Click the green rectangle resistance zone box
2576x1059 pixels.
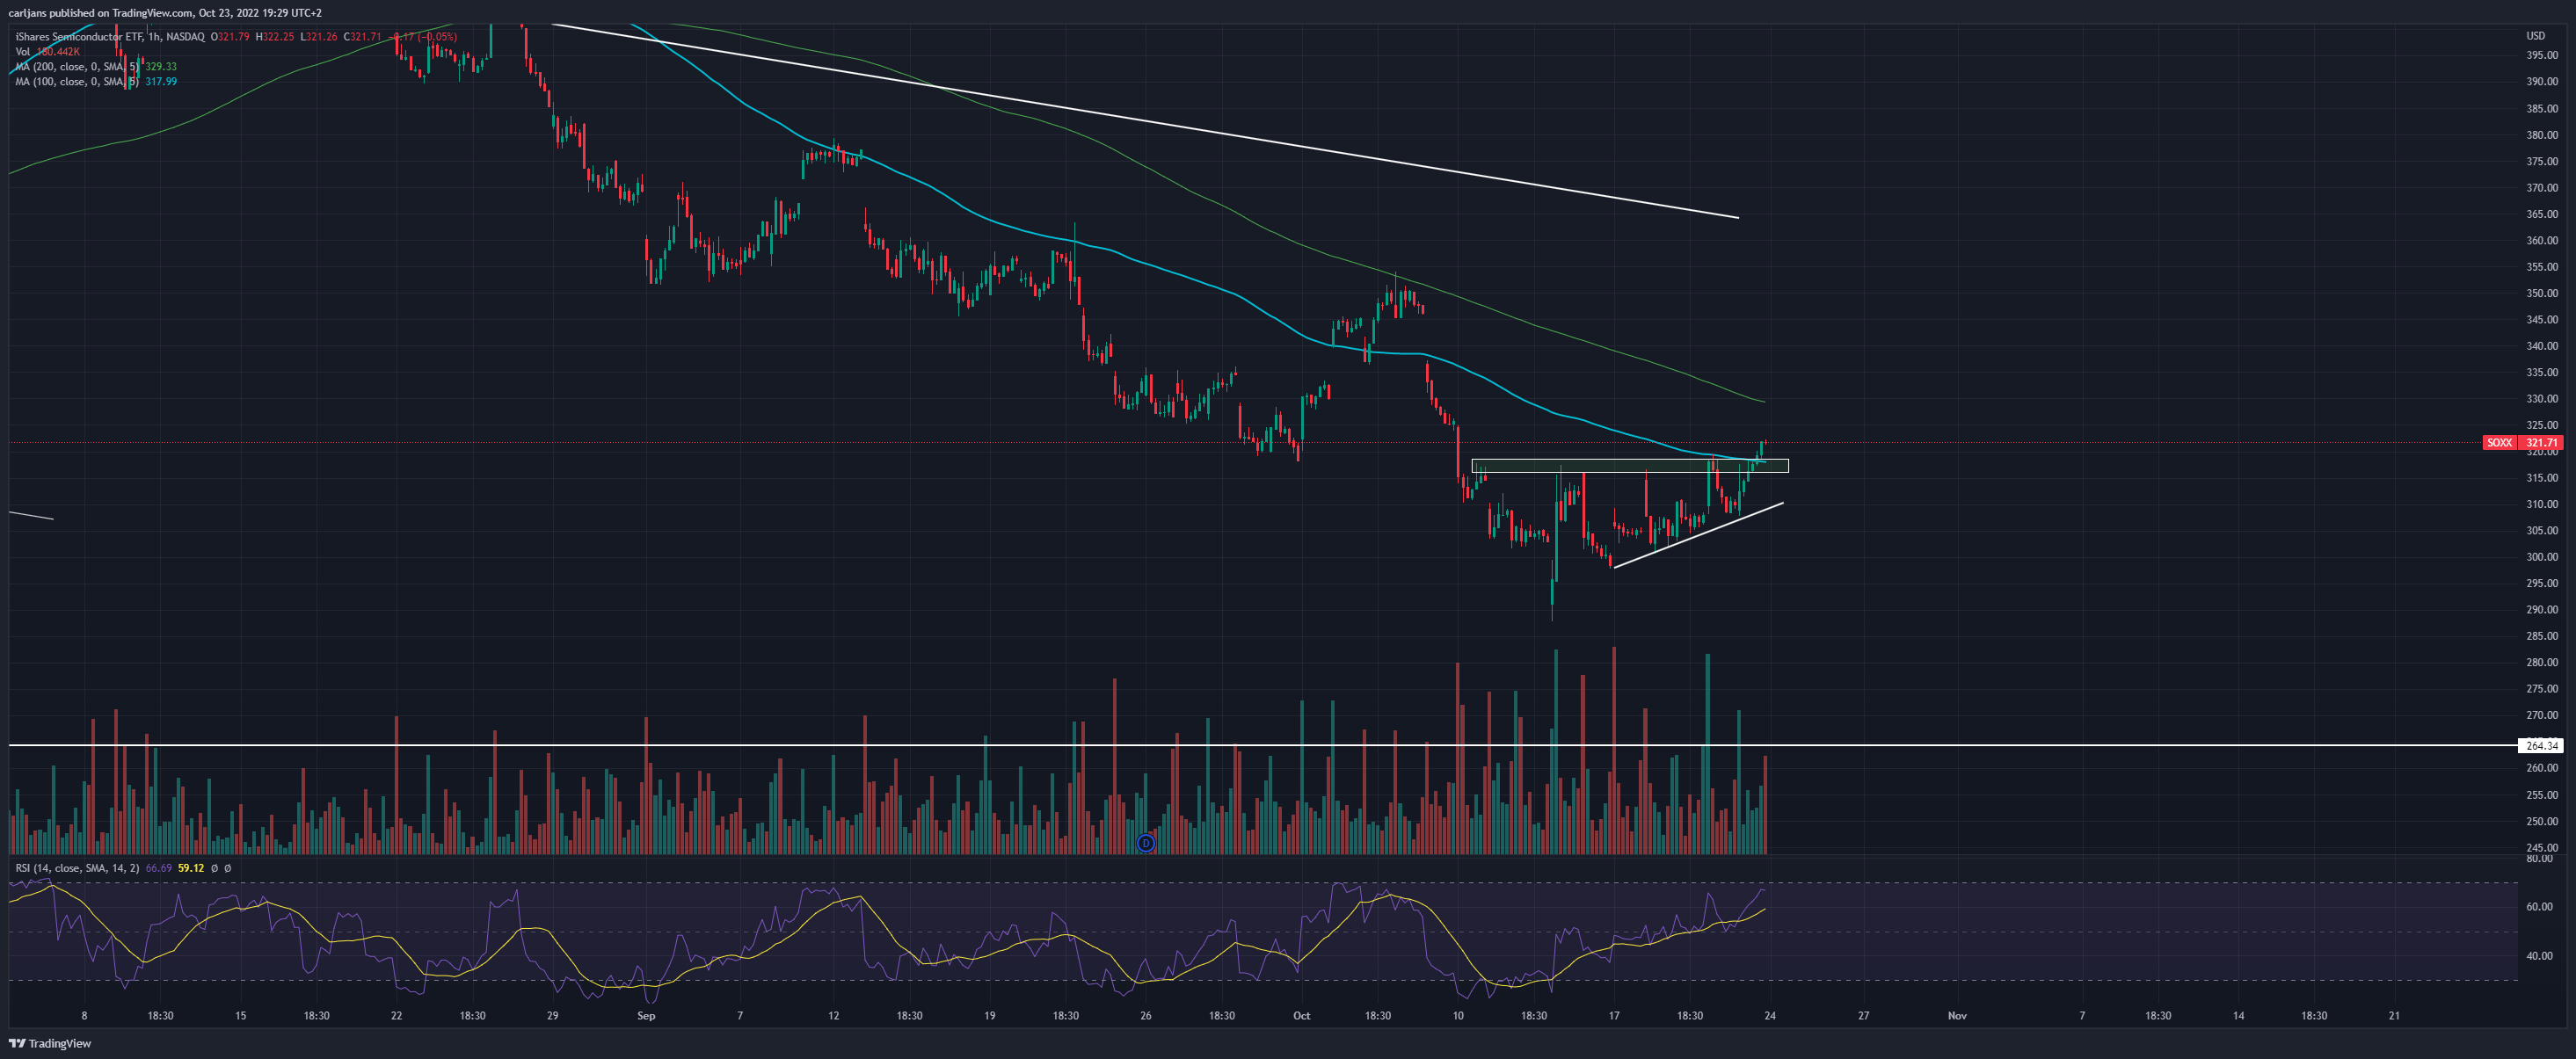(1630, 466)
